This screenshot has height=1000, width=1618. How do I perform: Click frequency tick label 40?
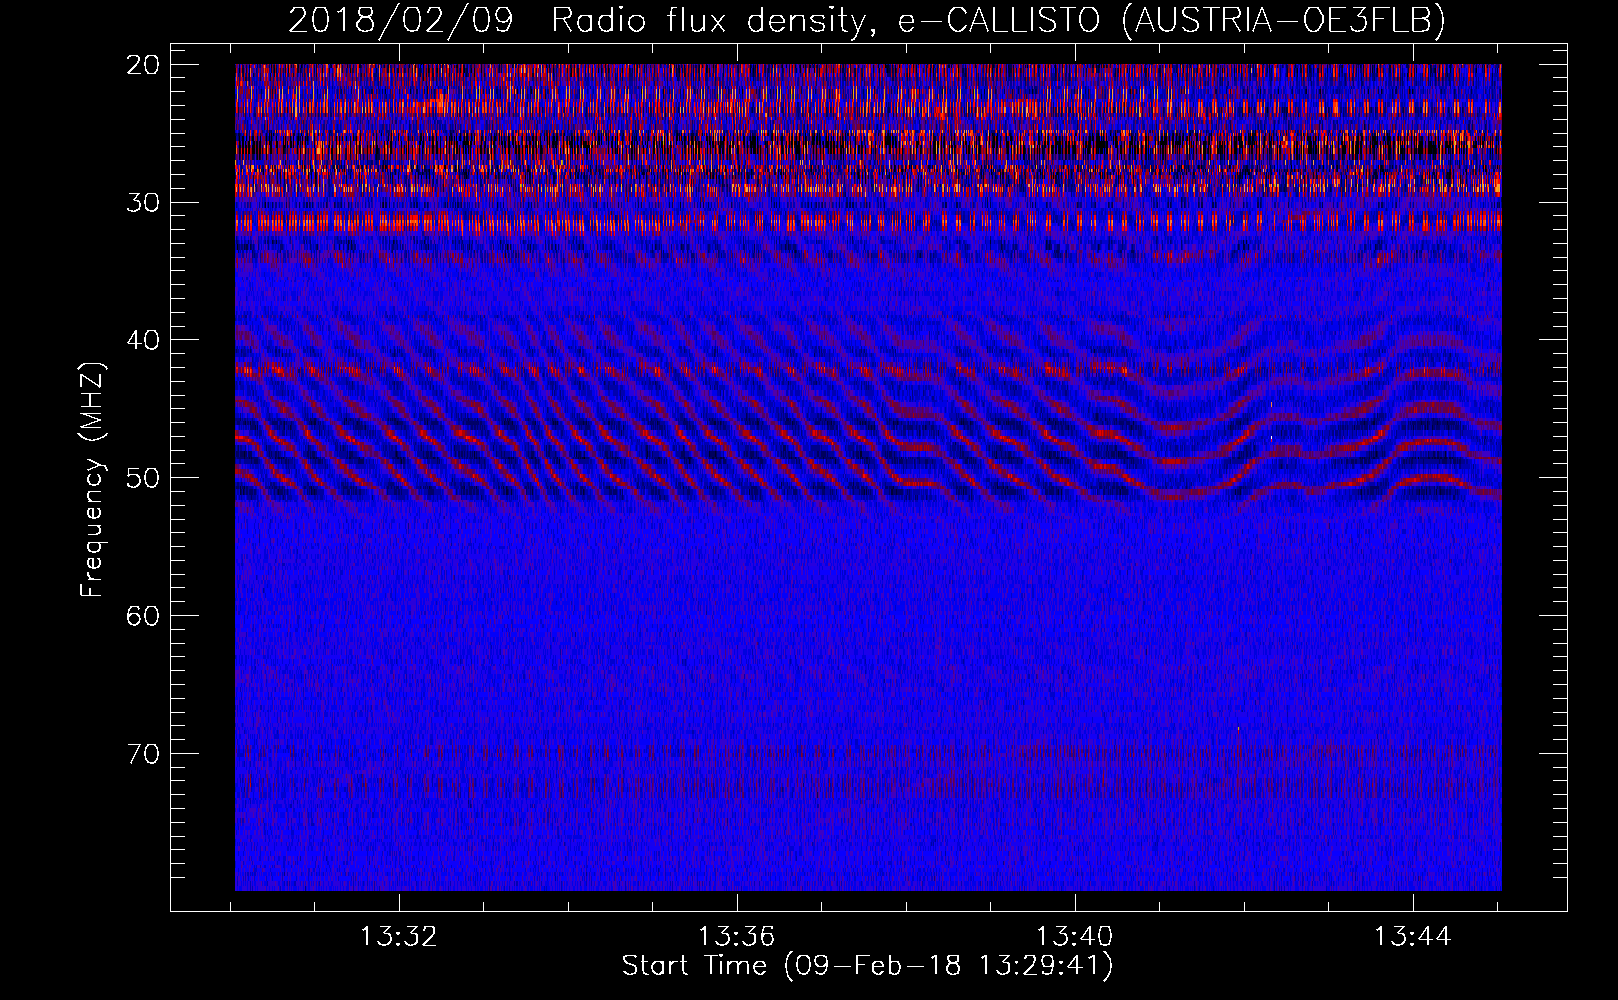143,340
